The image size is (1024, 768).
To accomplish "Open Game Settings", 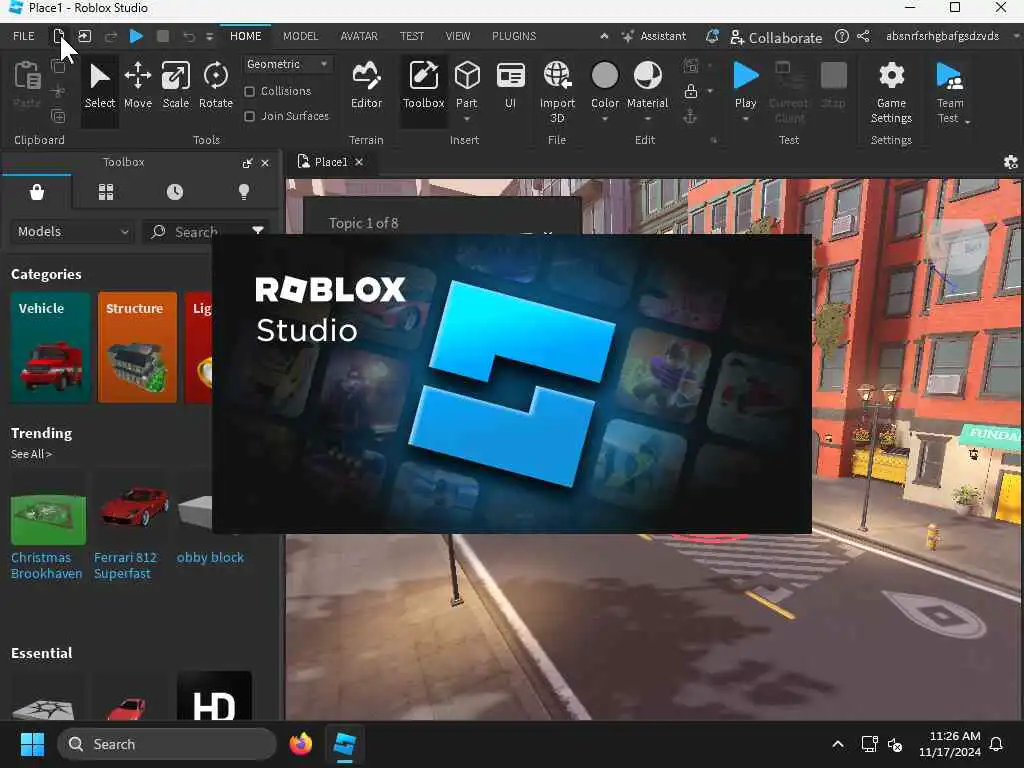I will [x=891, y=91].
